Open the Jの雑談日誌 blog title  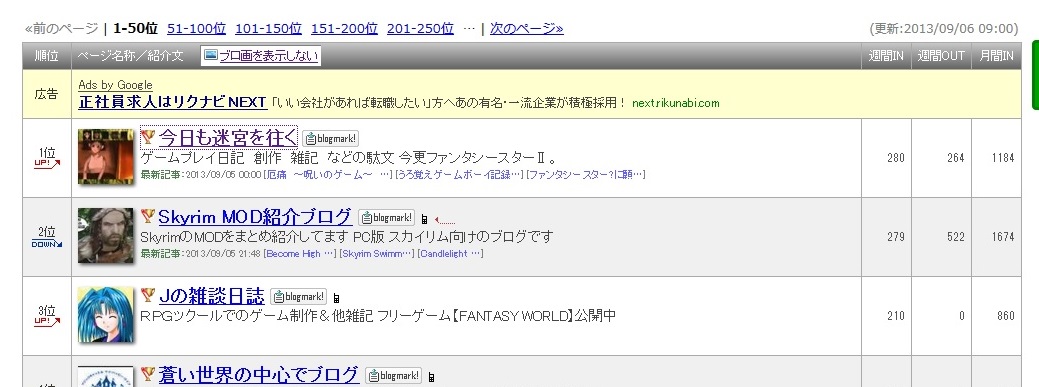coord(211,296)
